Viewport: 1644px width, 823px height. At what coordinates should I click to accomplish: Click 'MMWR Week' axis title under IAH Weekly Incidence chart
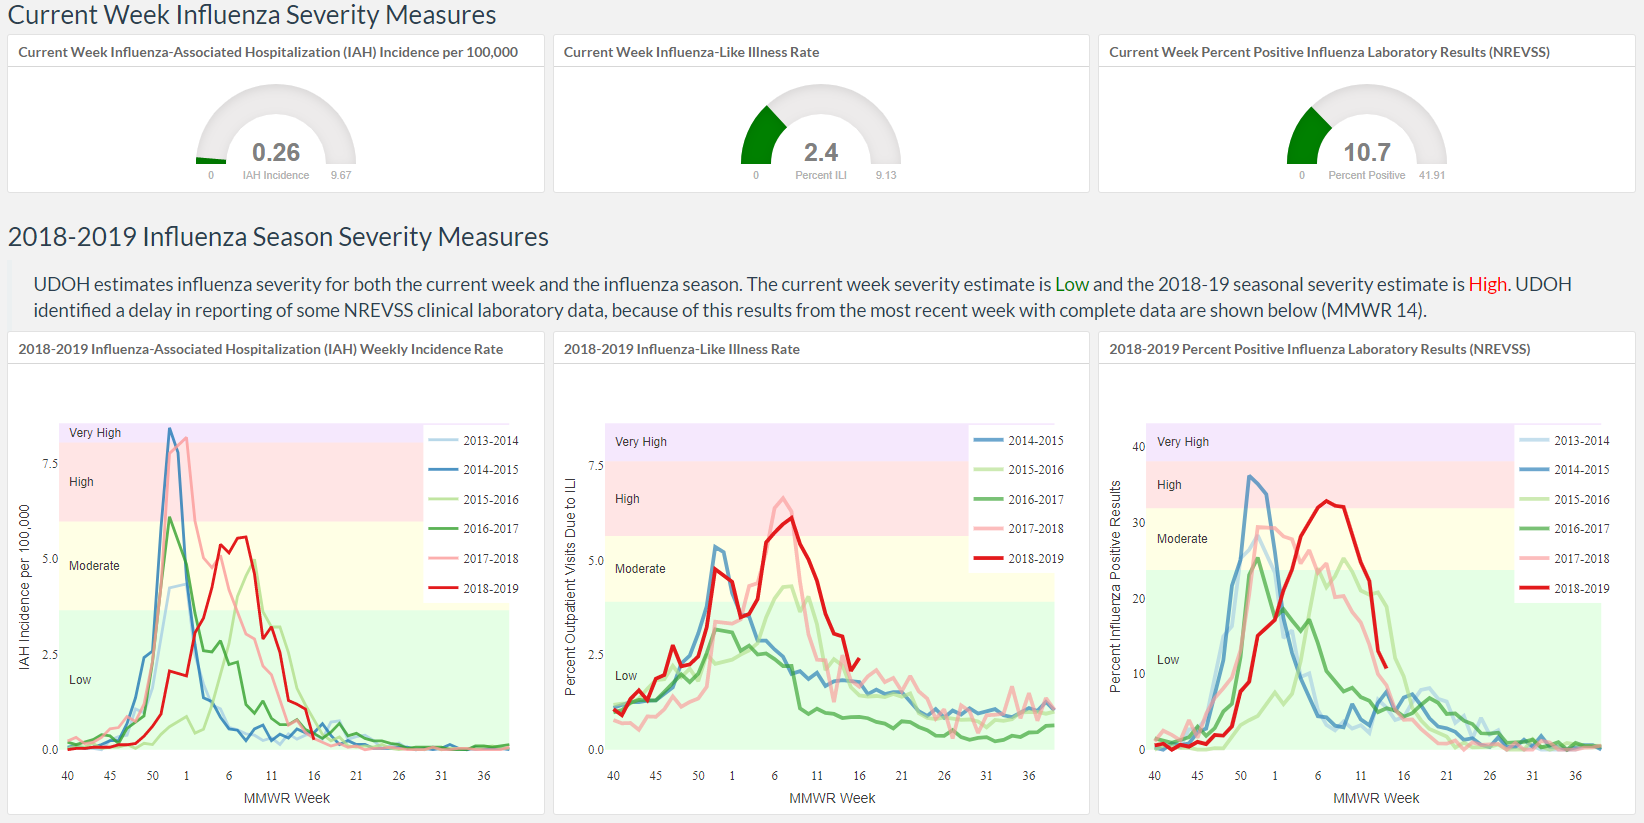coord(287,798)
